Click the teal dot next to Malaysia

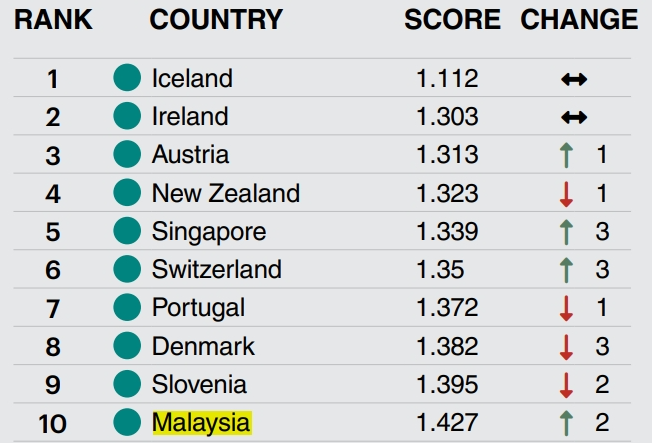(x=127, y=422)
